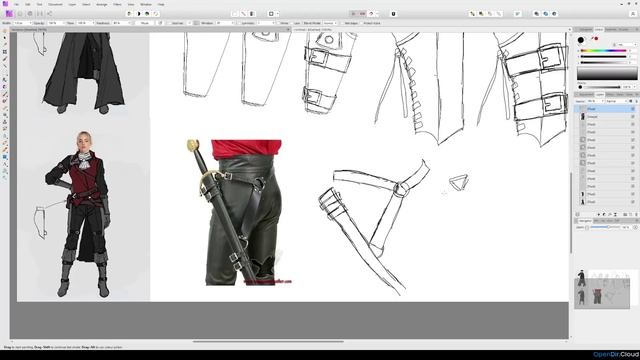Open the Quick Mask options arrow
The height and width of the screenshot is (360, 640).
[278, 14]
